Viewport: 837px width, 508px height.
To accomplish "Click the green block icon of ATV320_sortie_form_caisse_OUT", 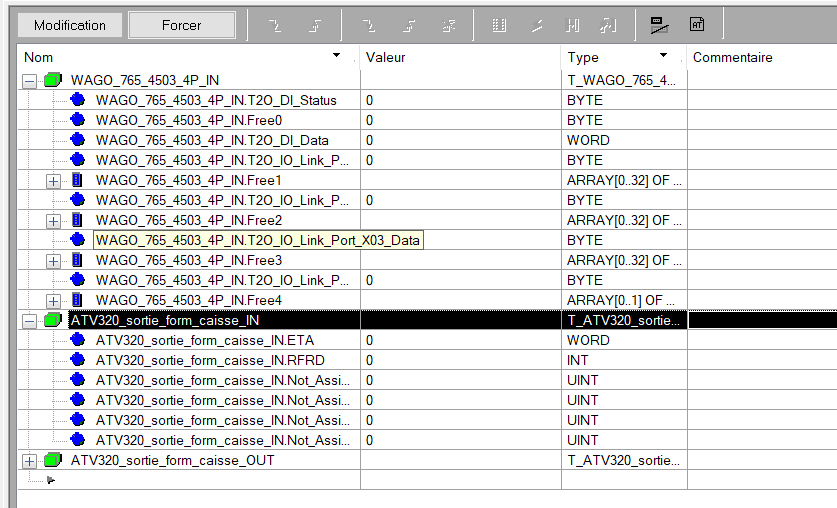I will pos(53,460).
